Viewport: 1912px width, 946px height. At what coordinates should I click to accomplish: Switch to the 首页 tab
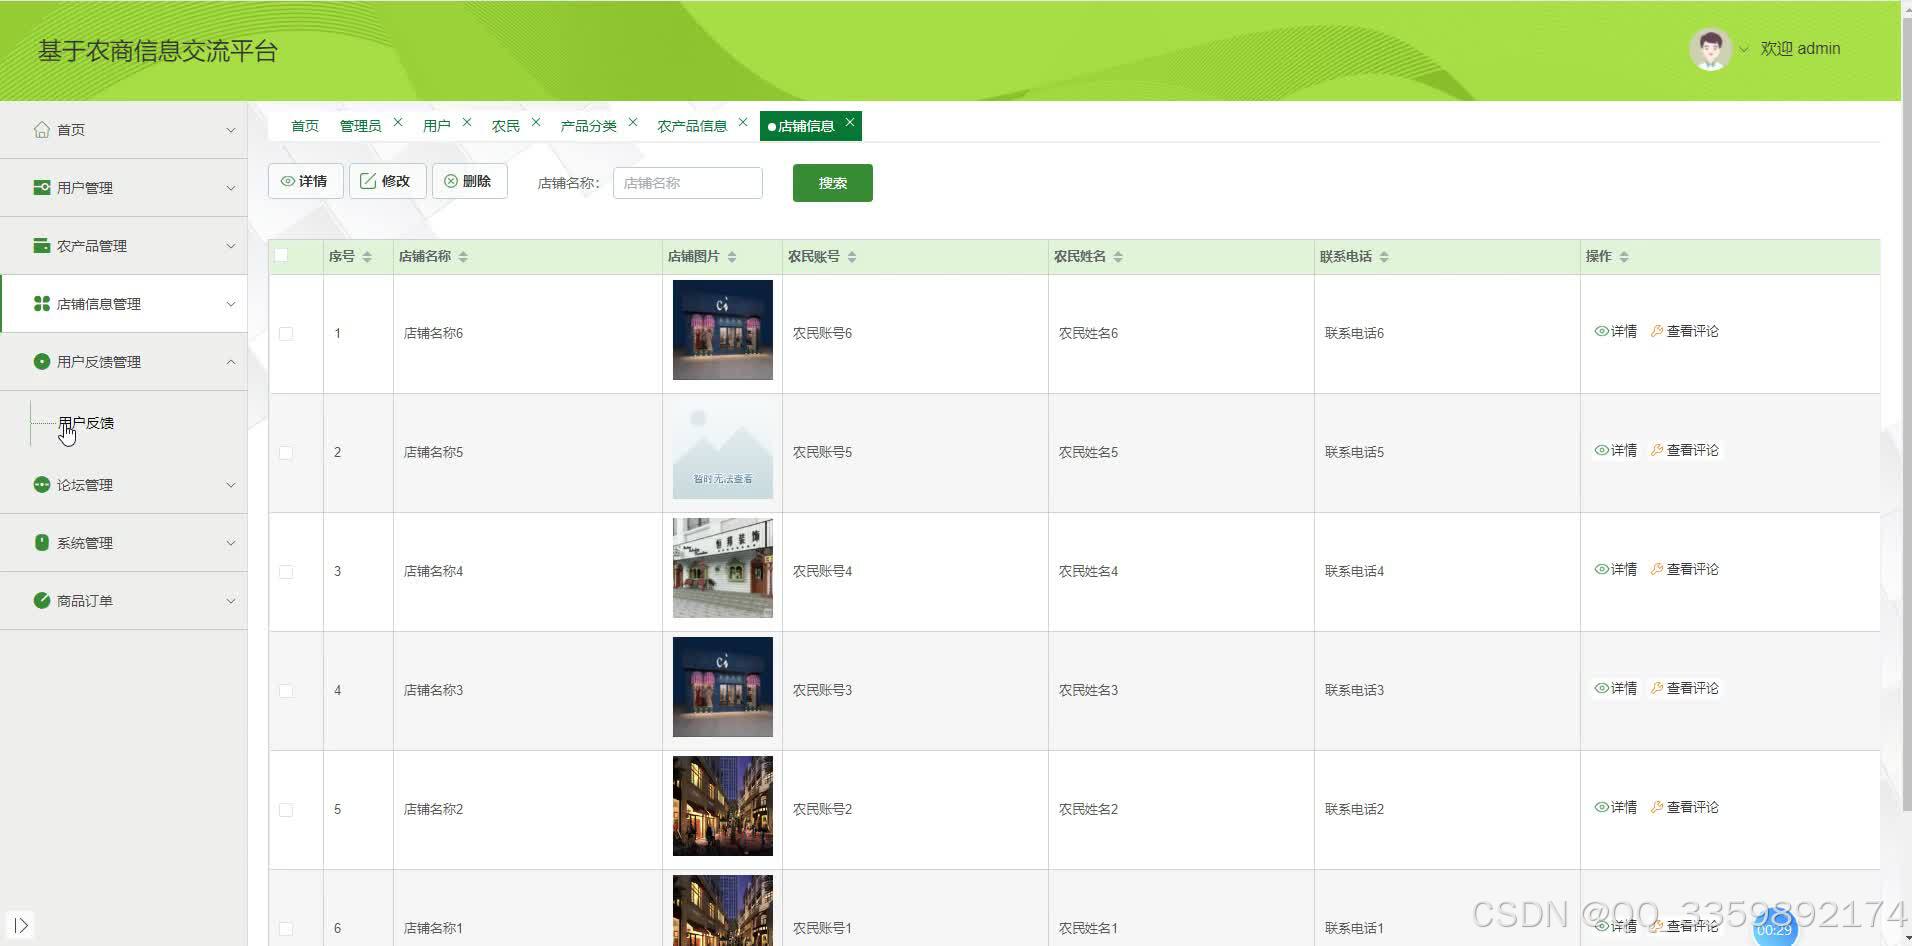pos(305,126)
